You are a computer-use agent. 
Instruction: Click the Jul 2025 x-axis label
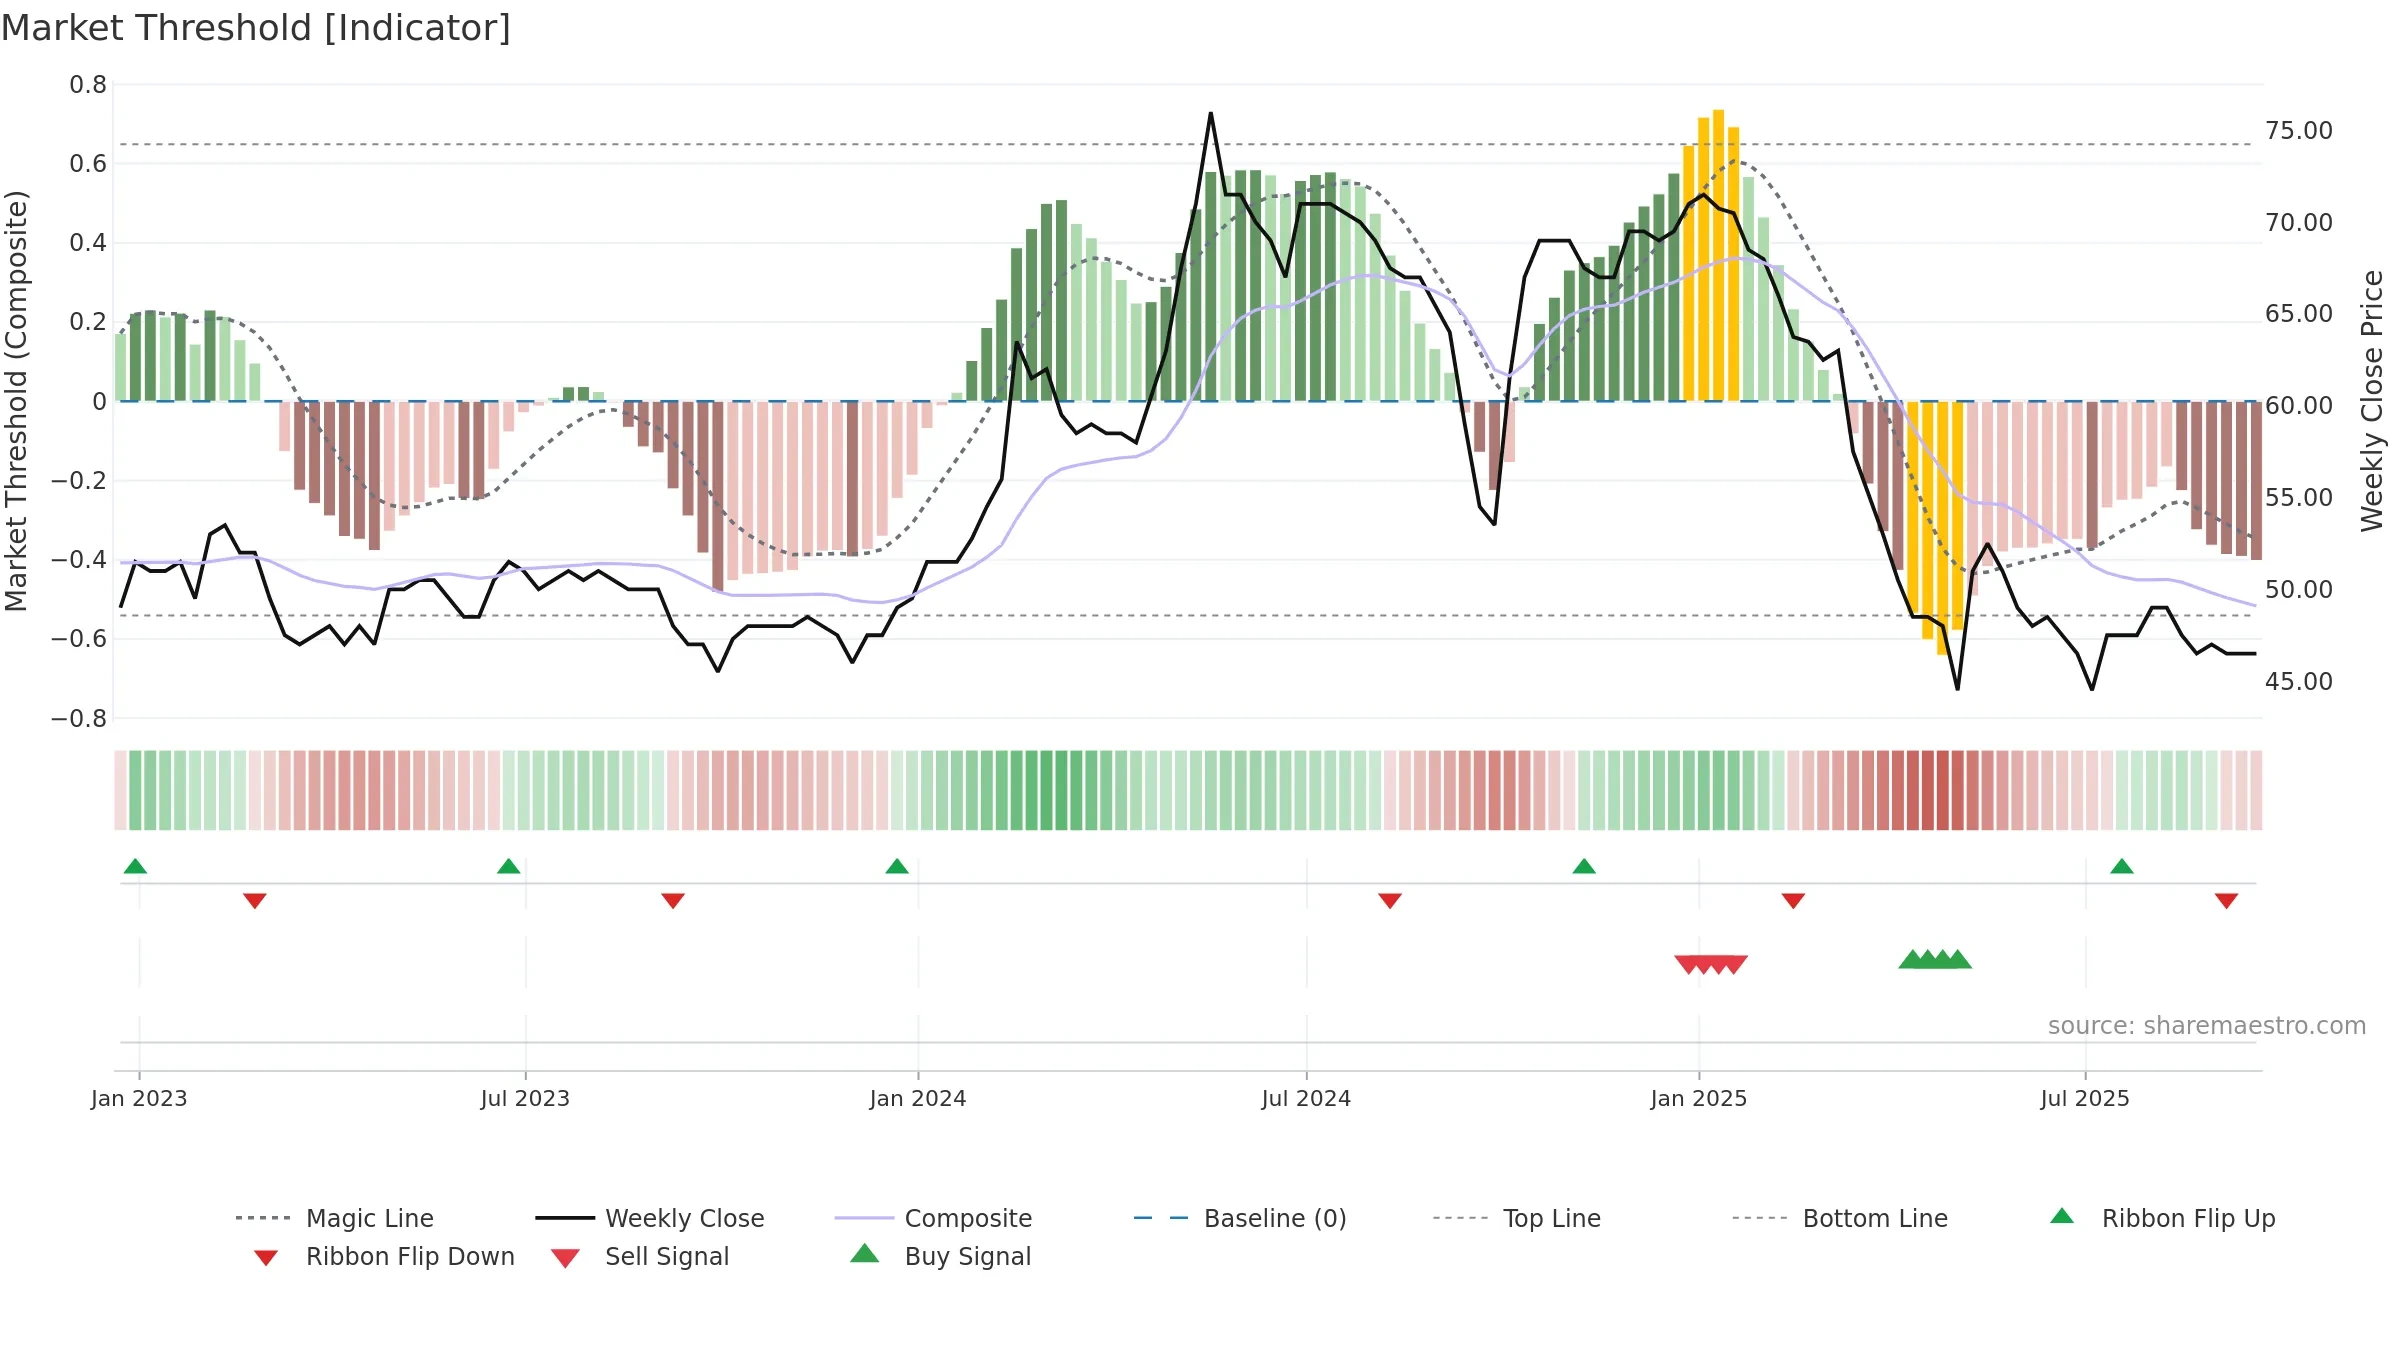pyautogui.click(x=2085, y=1098)
